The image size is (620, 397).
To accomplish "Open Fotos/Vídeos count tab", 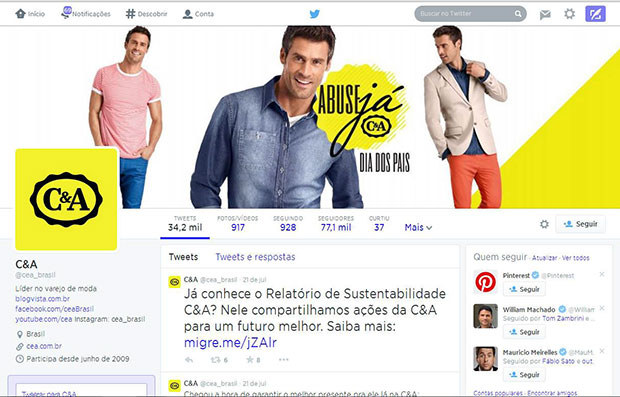I will coord(238,224).
